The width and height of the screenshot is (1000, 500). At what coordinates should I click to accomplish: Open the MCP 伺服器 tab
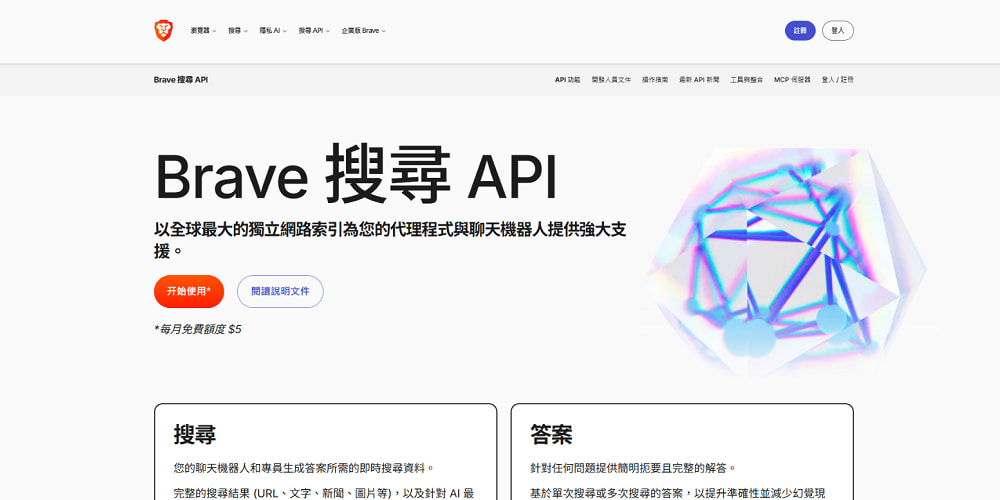point(792,80)
